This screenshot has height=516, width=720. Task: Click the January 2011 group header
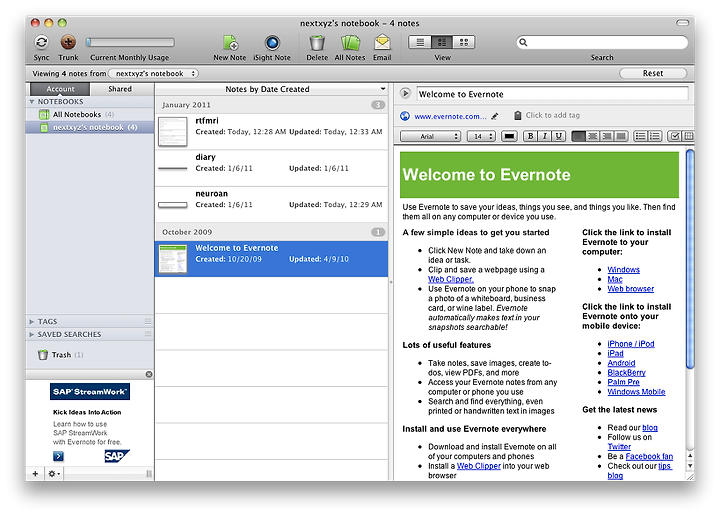[x=272, y=105]
